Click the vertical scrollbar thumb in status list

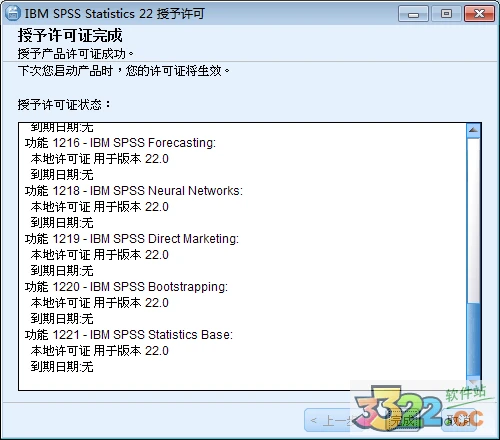[473, 340]
